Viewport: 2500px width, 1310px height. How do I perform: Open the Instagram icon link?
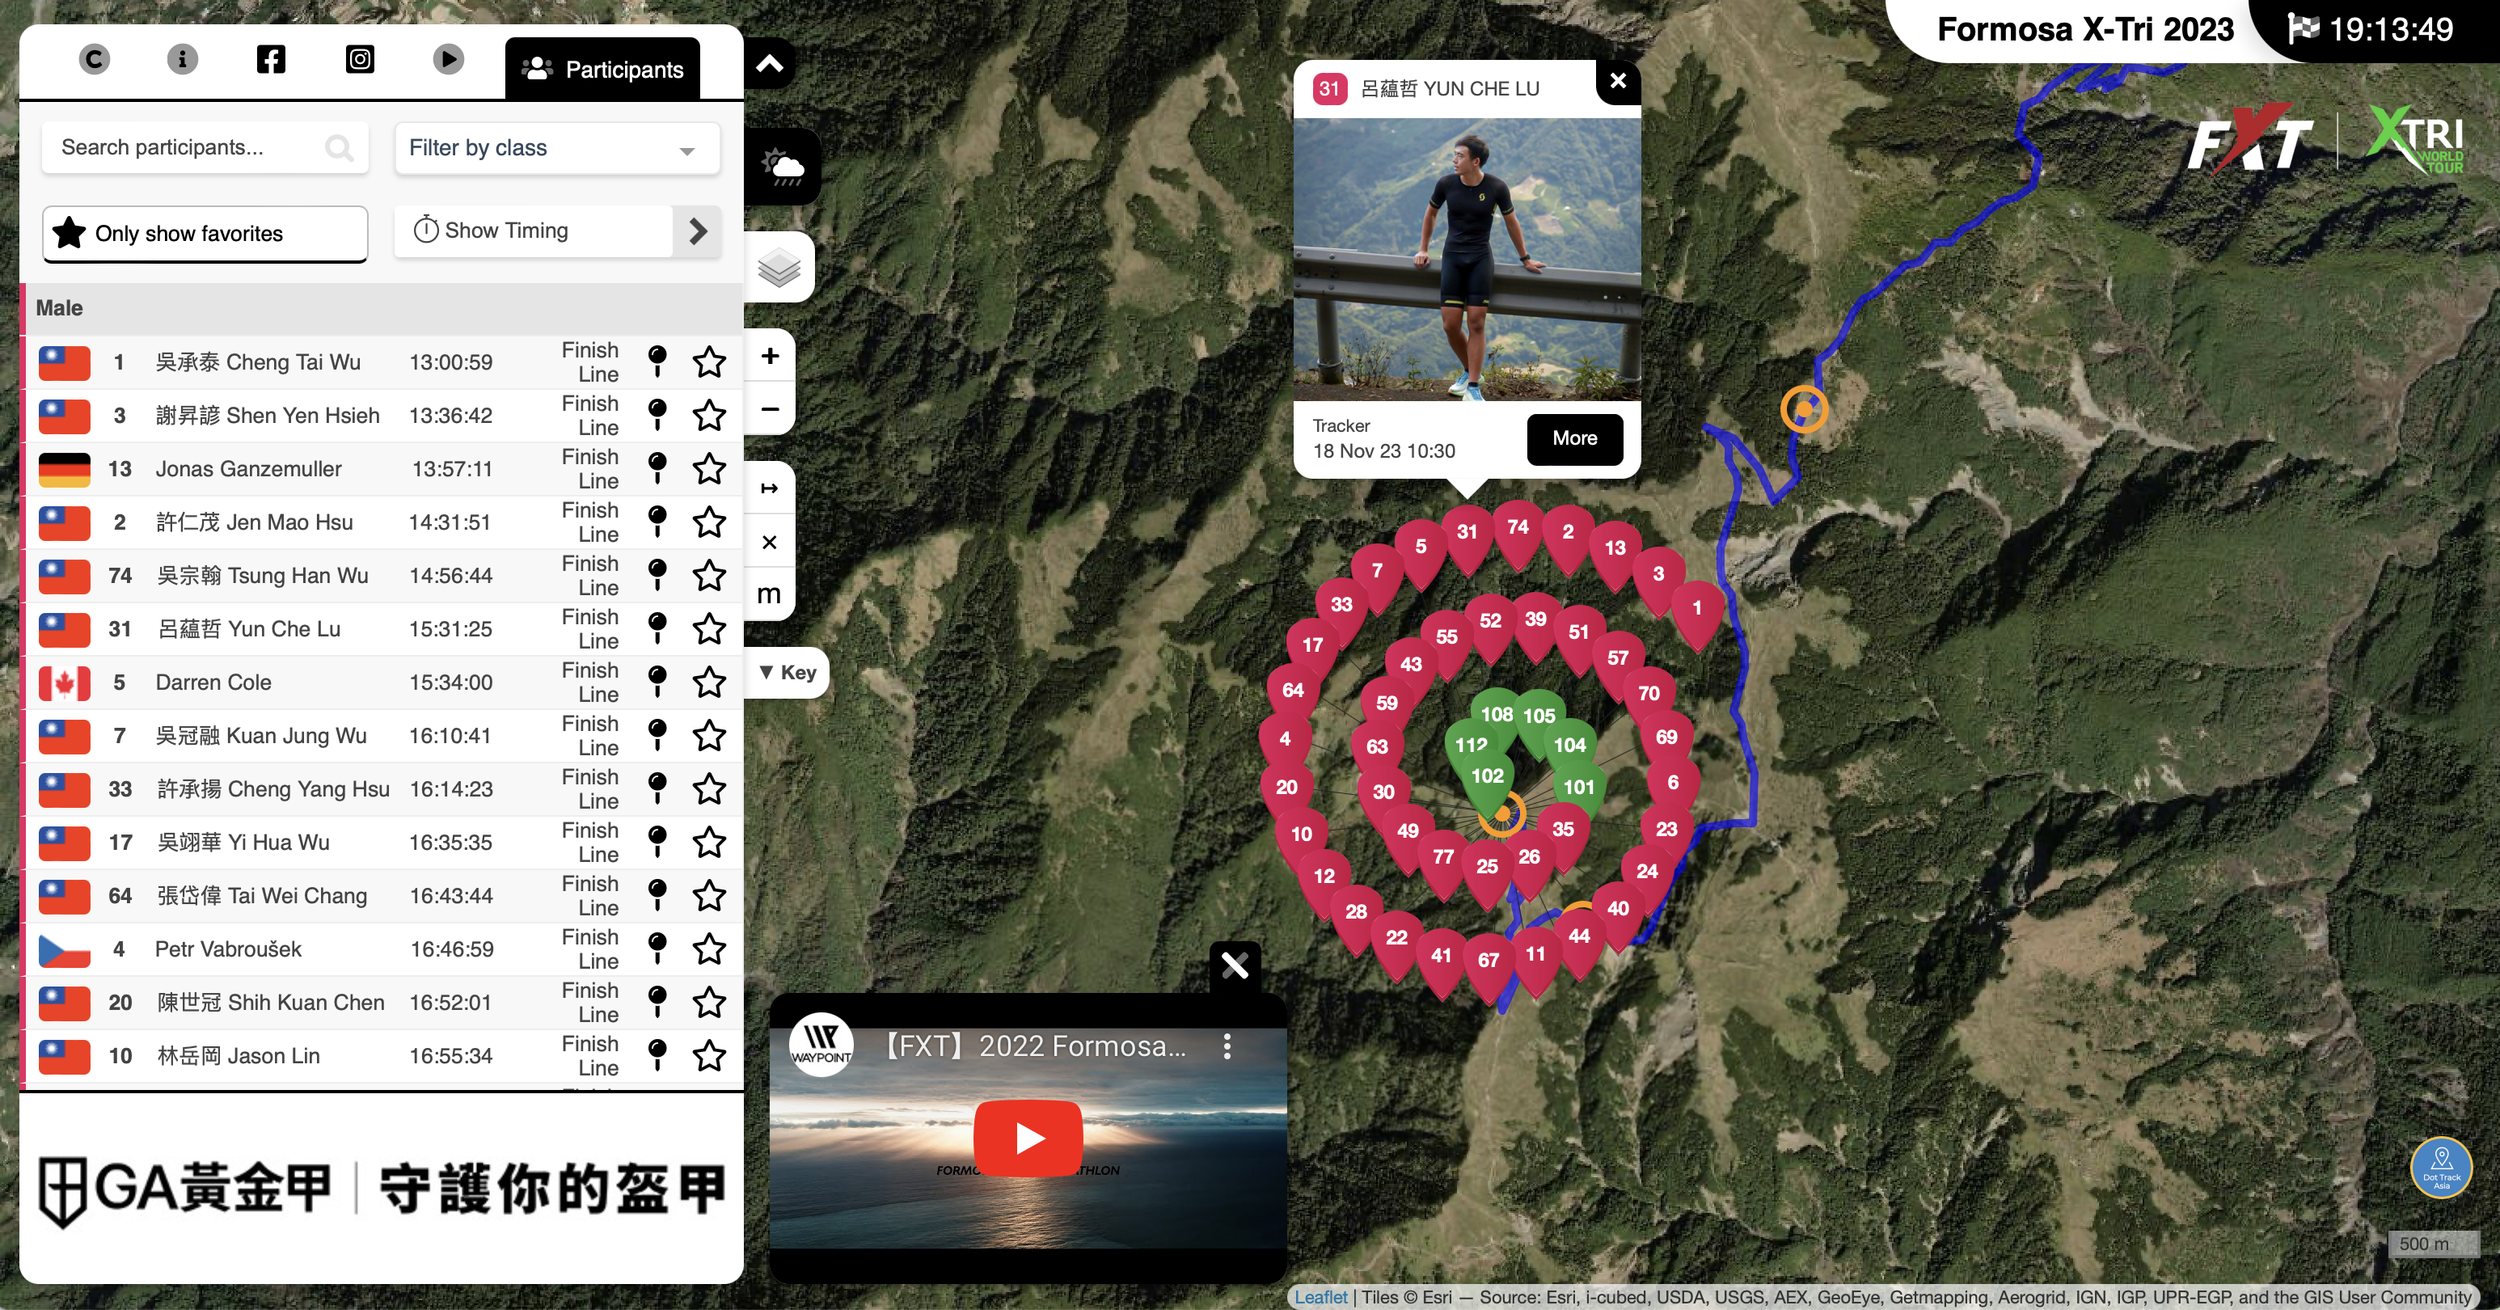pyautogui.click(x=360, y=59)
